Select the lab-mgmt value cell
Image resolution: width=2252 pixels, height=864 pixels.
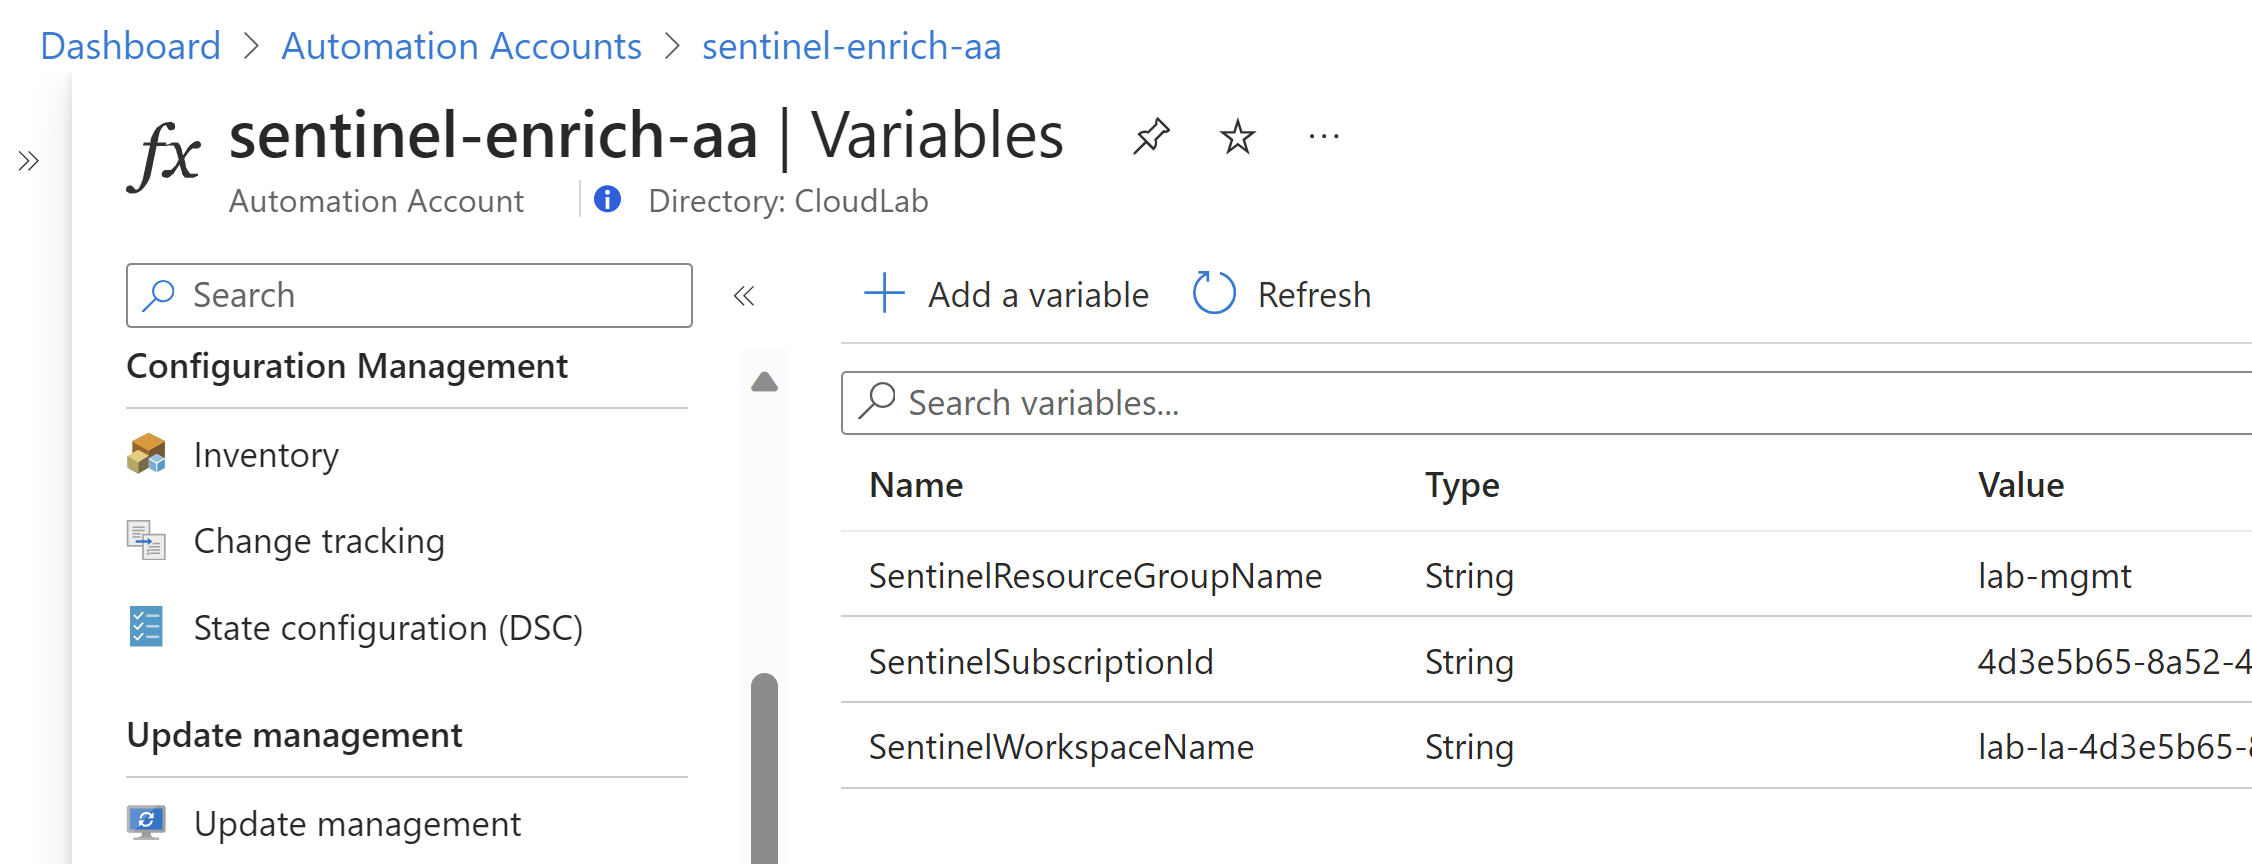coord(2055,576)
